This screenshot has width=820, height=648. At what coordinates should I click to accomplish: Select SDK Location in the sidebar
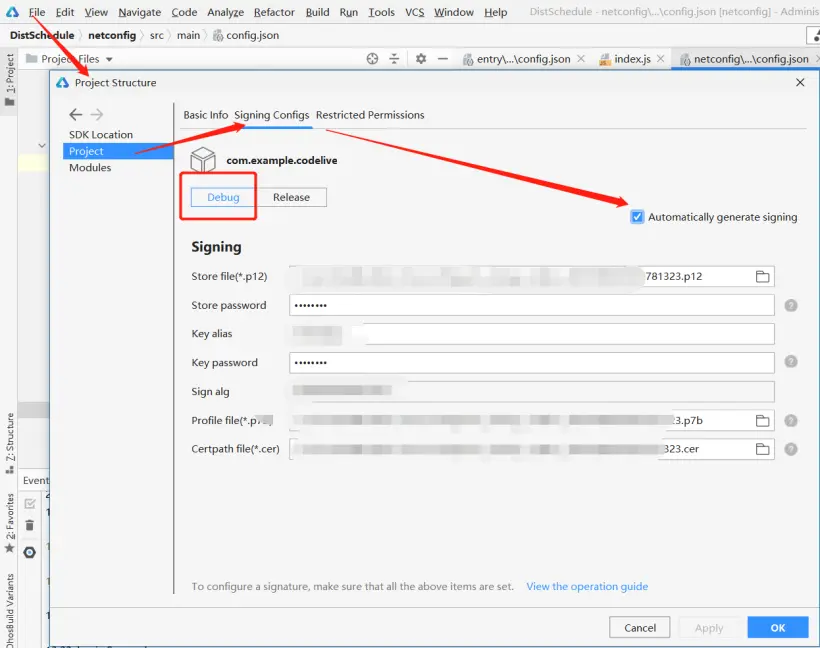(x=101, y=135)
